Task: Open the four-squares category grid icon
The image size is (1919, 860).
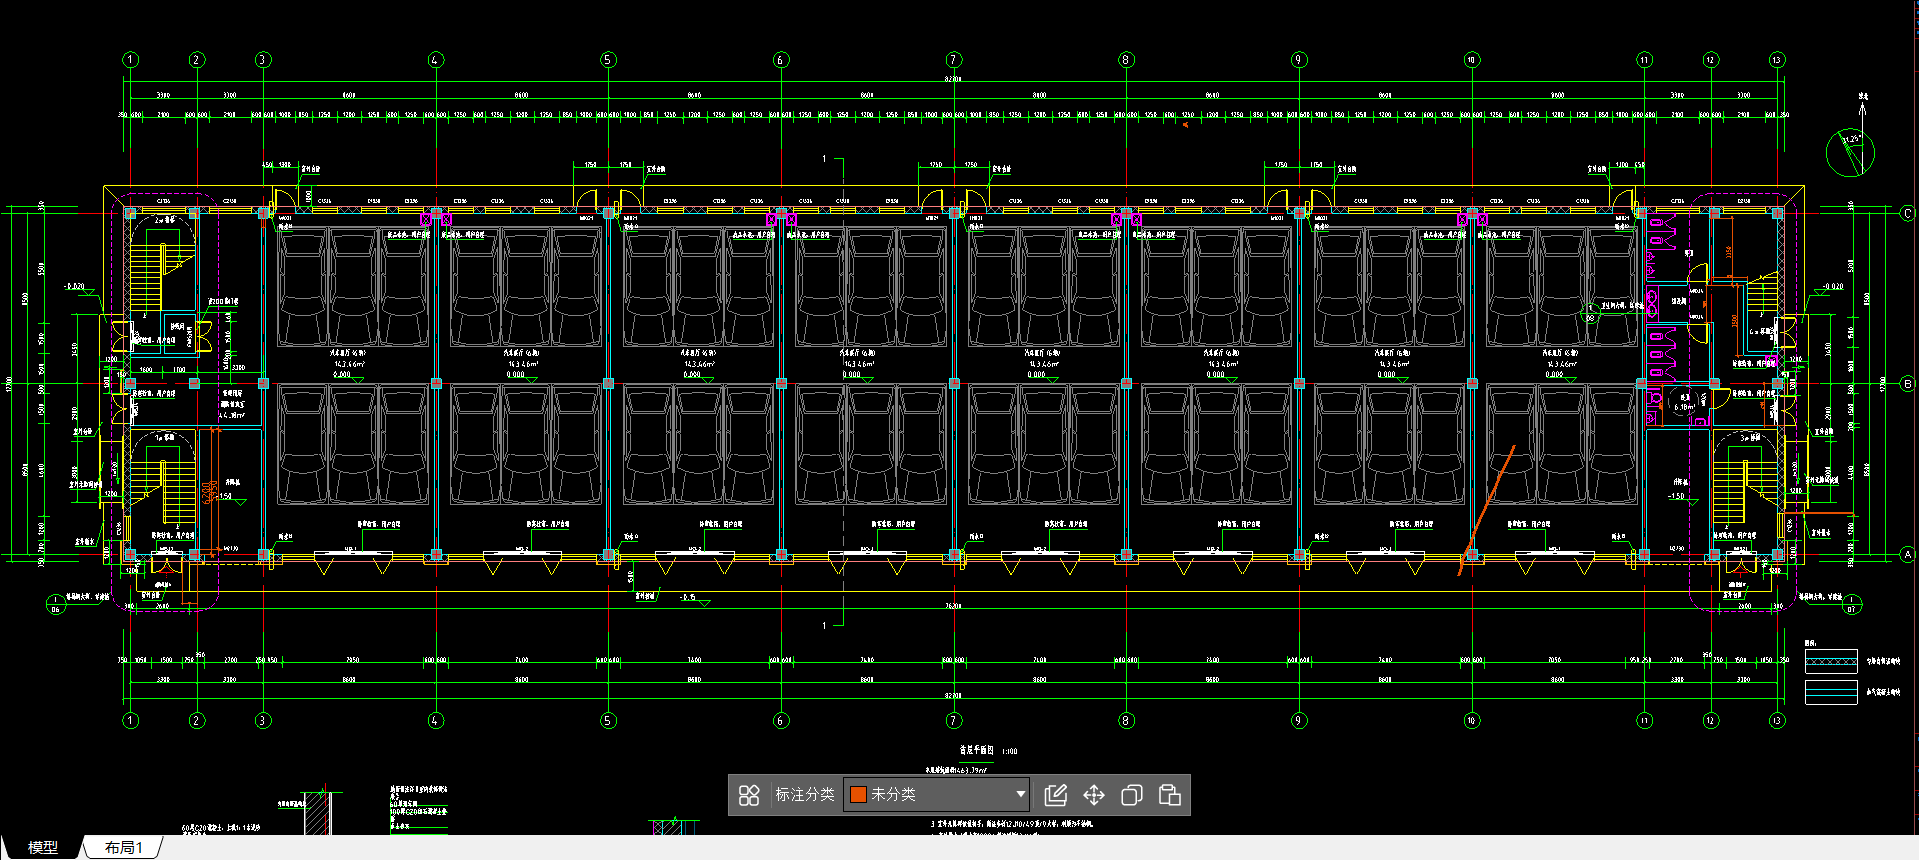Action: 749,795
